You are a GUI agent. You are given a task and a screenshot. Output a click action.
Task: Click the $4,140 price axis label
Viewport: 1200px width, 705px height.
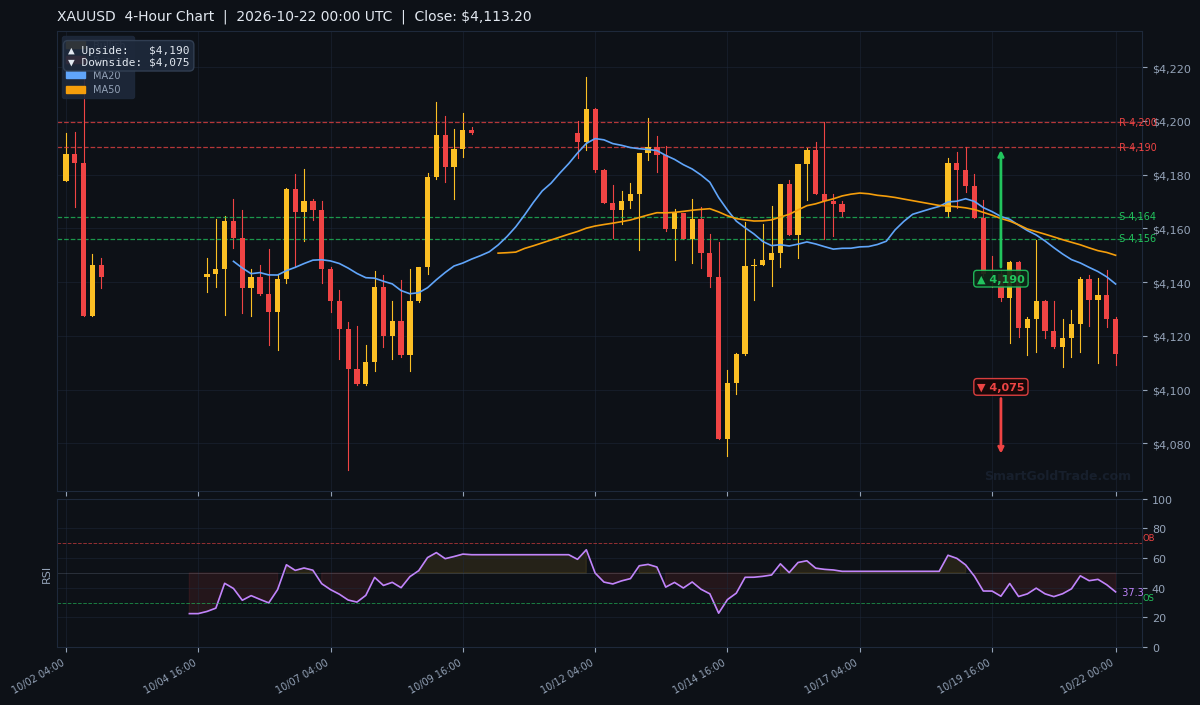pyautogui.click(x=1170, y=284)
